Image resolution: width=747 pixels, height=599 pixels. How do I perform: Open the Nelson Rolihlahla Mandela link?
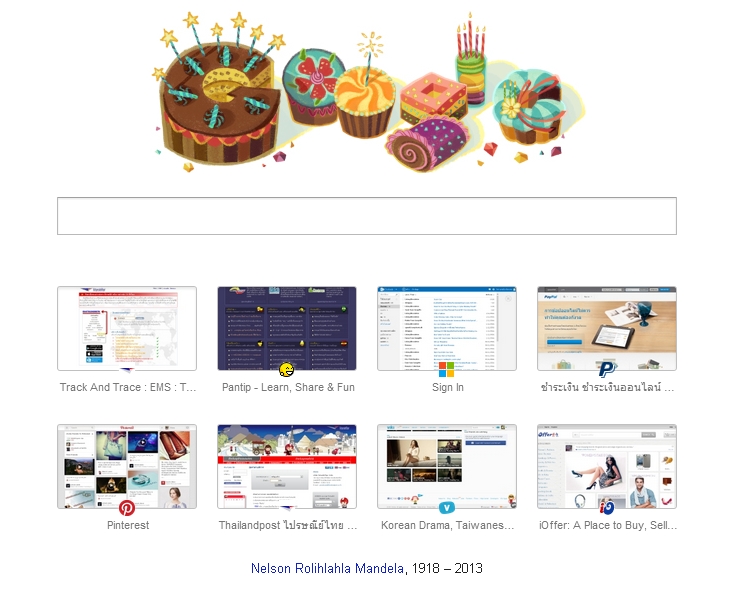click(327, 569)
